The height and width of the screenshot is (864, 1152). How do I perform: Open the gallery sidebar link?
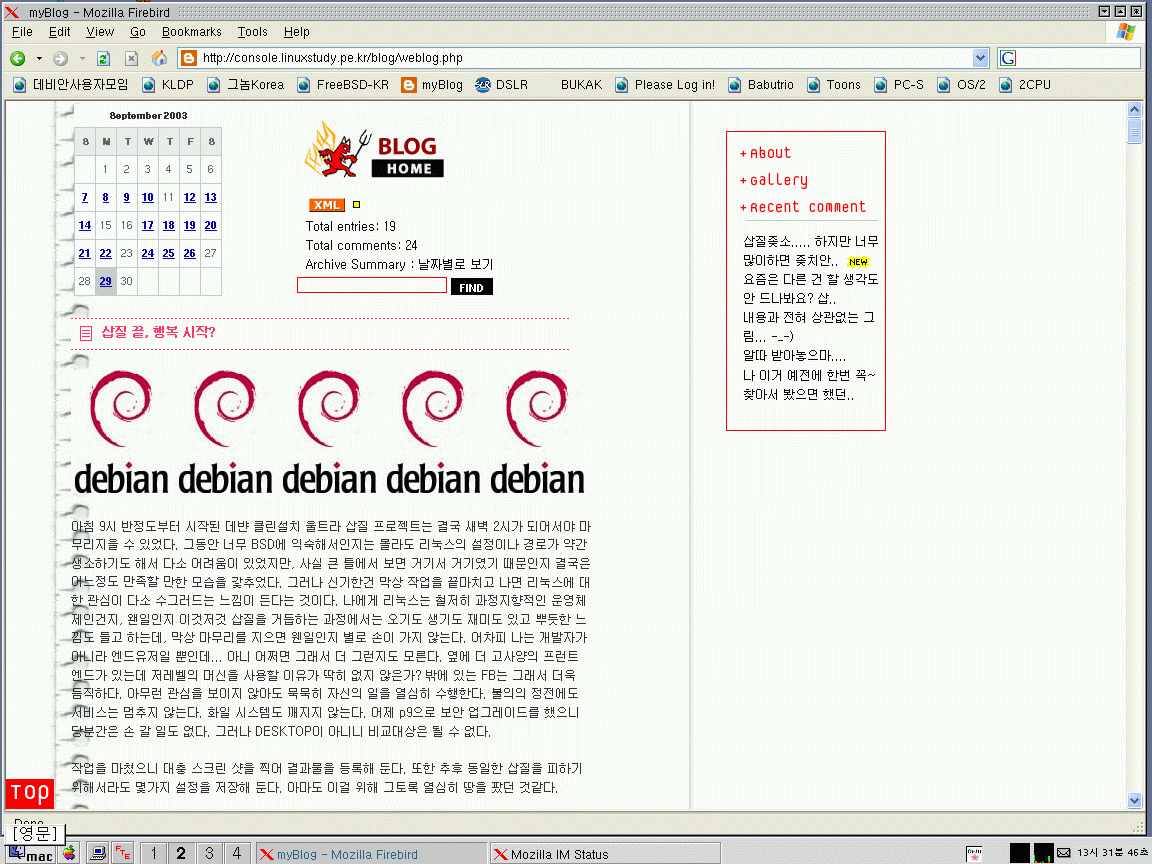778,180
